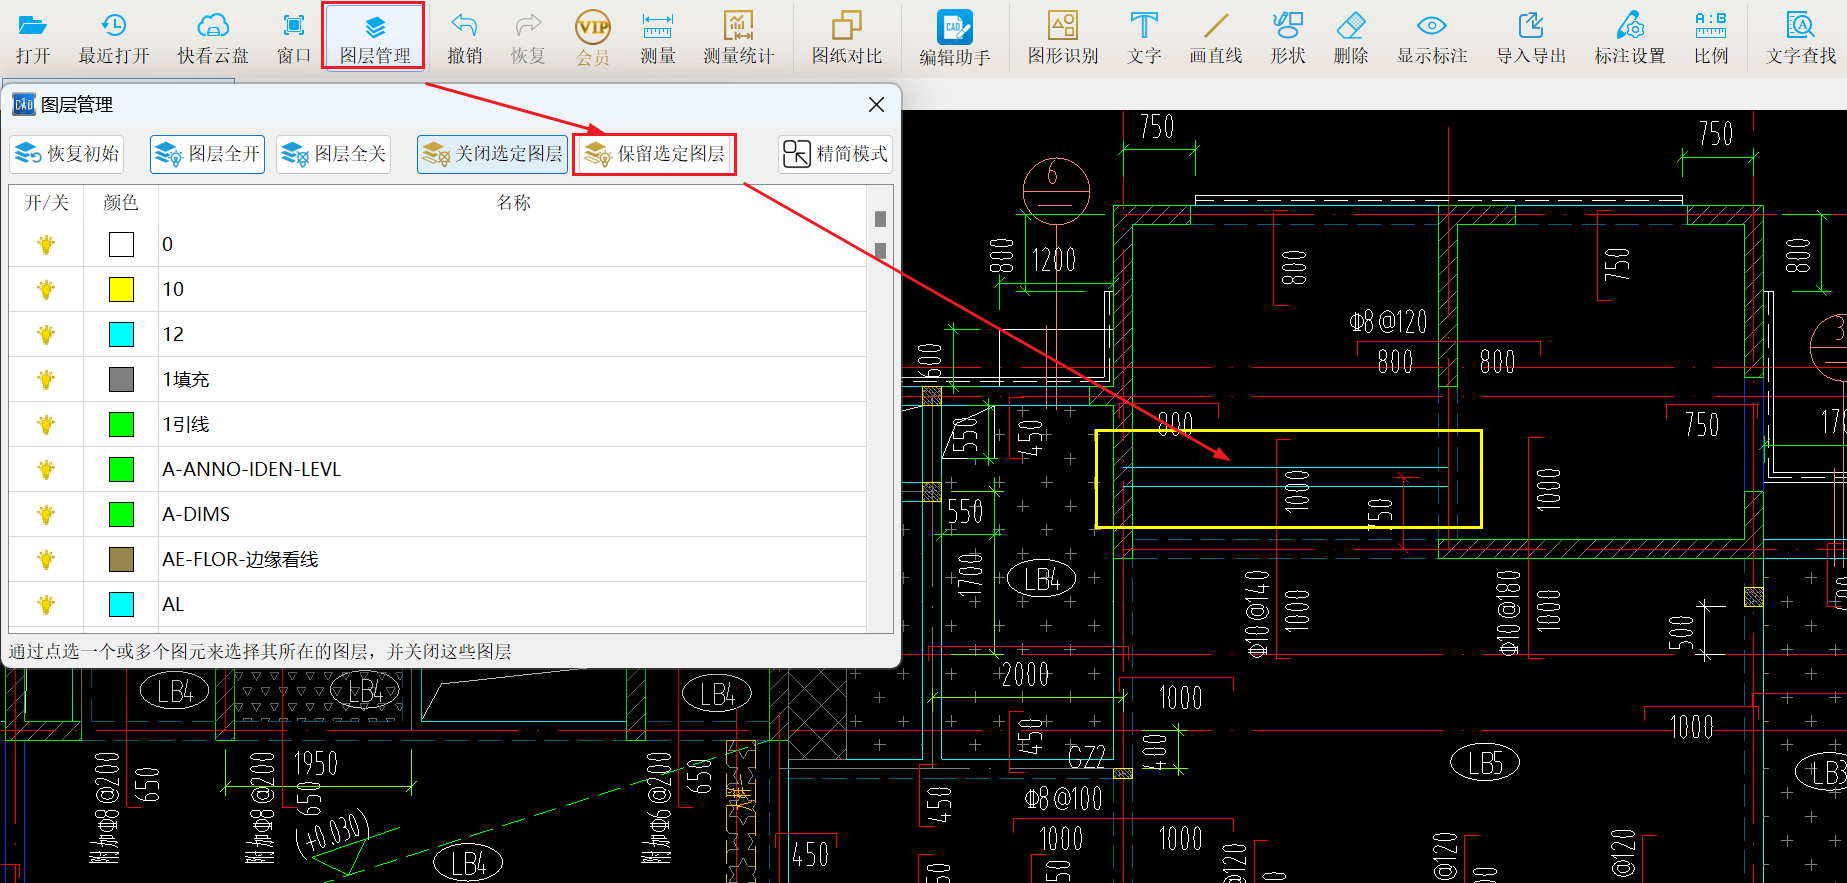Toggle layer 1引线 visibility bulb
The image size is (1847, 883).
(x=46, y=424)
